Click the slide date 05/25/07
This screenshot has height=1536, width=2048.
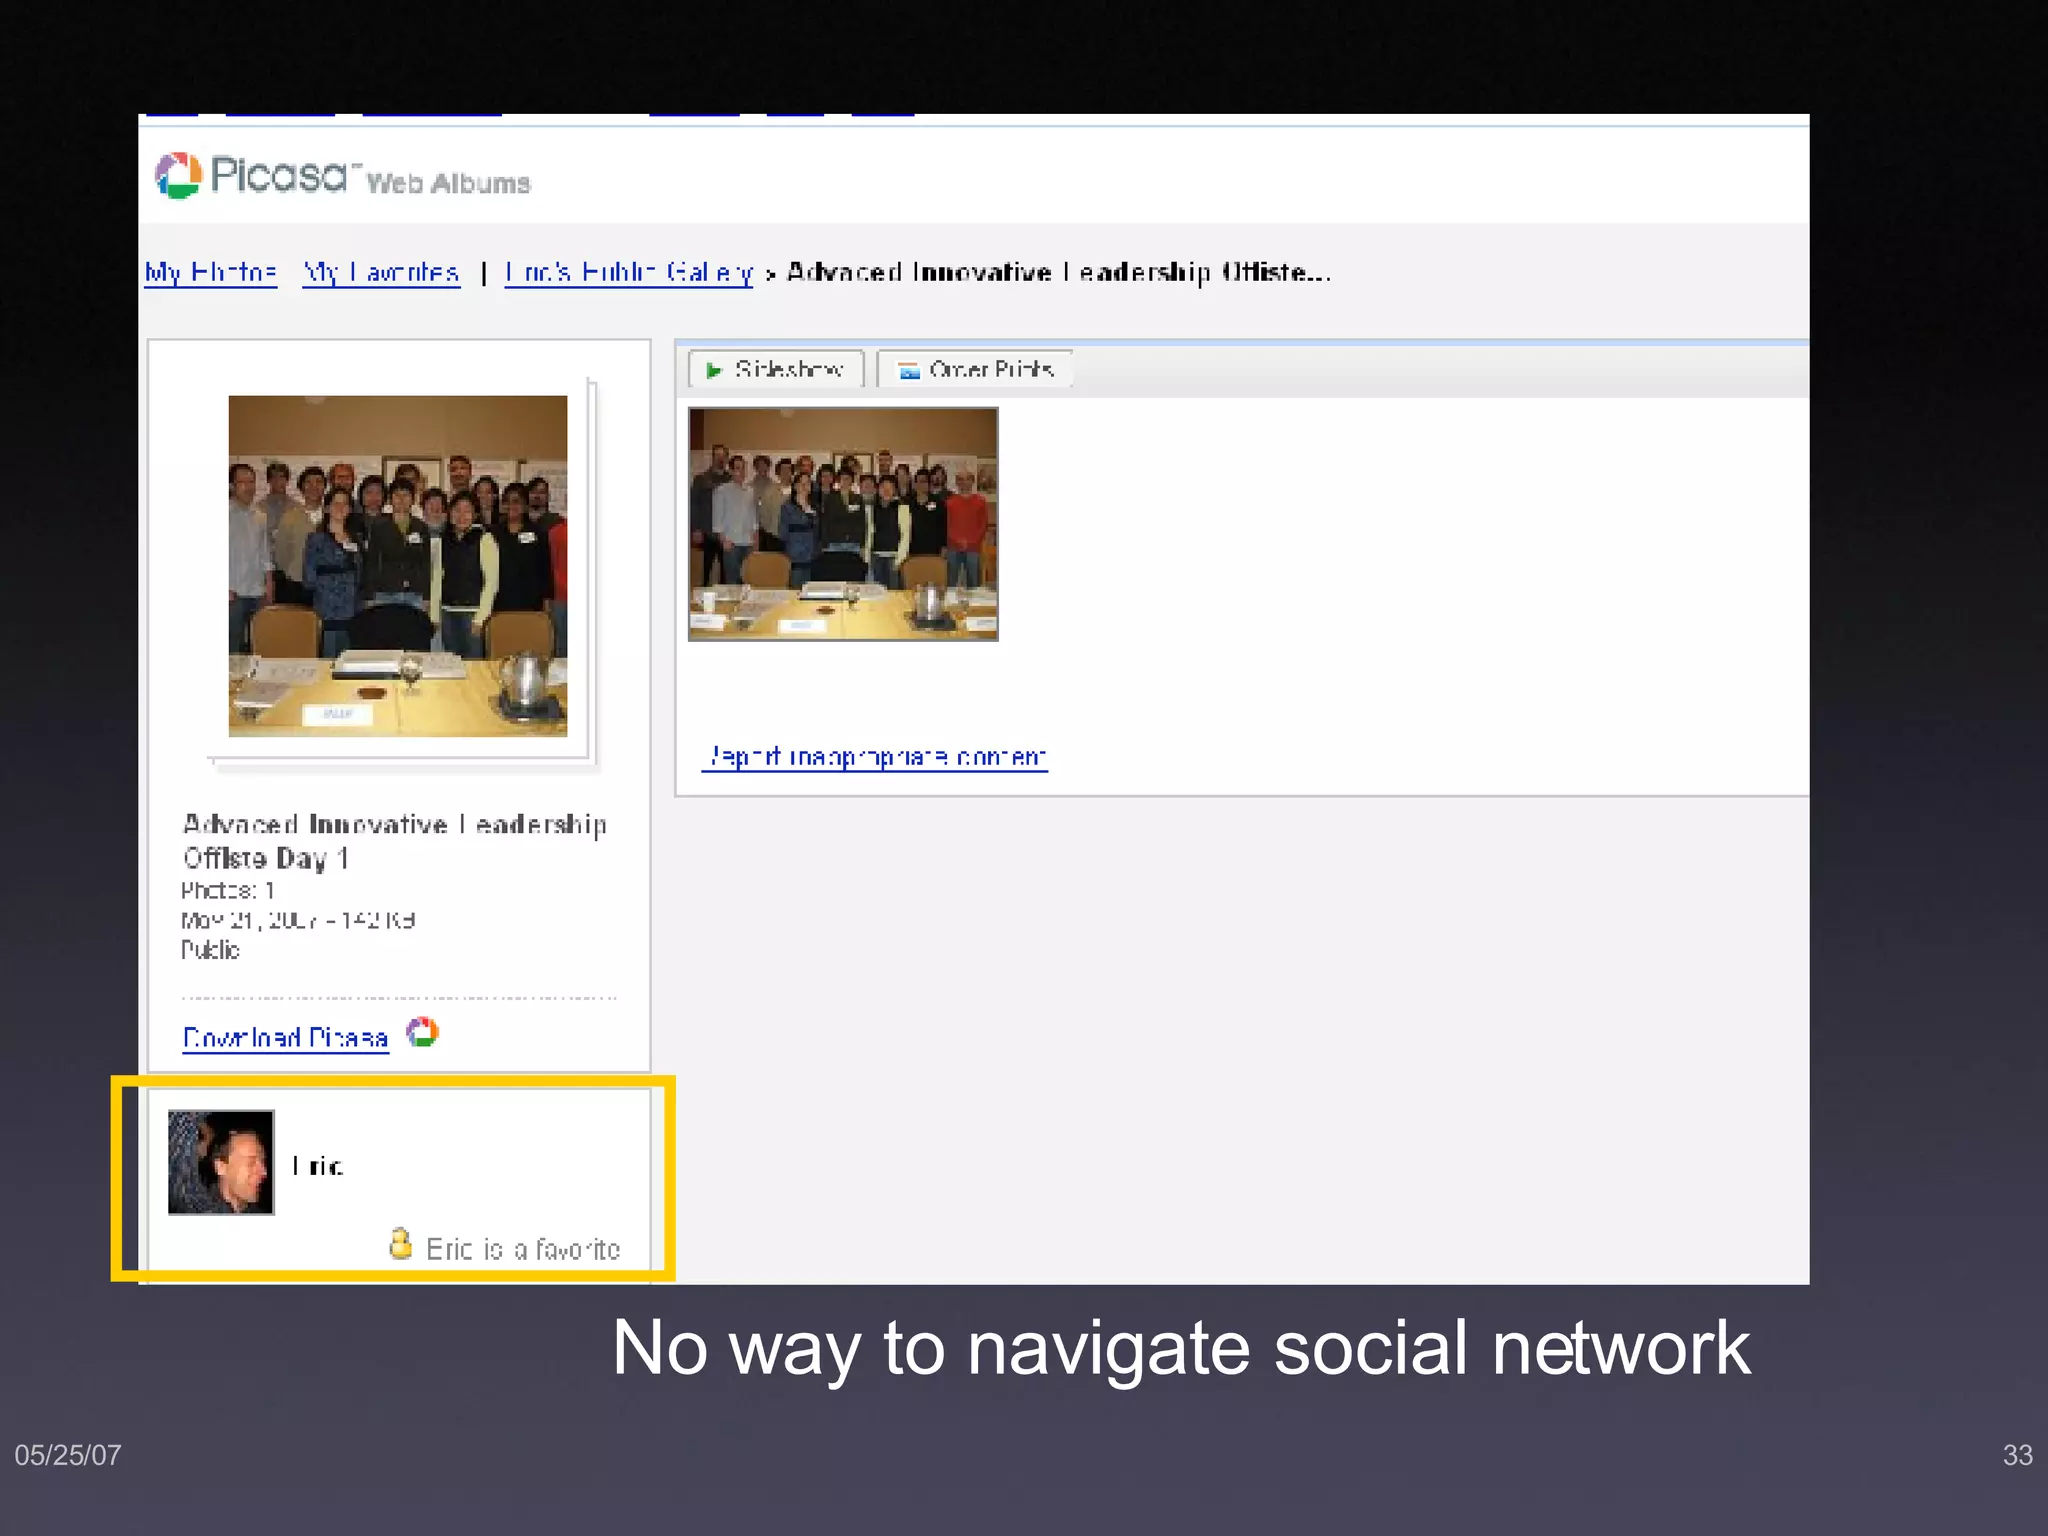tap(68, 1455)
